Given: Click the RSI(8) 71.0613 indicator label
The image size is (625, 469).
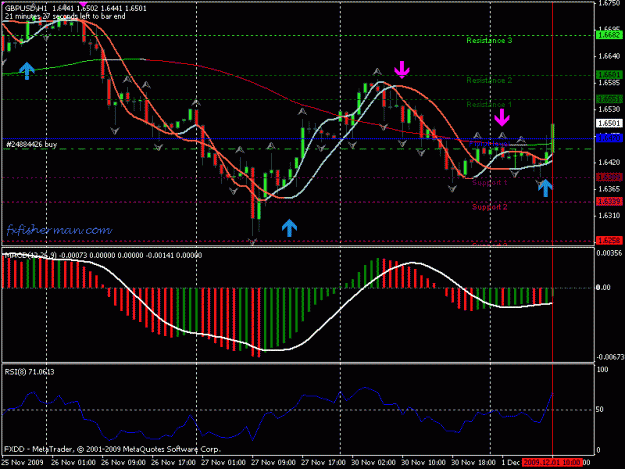Looking at the screenshot, I should pos(29,372).
